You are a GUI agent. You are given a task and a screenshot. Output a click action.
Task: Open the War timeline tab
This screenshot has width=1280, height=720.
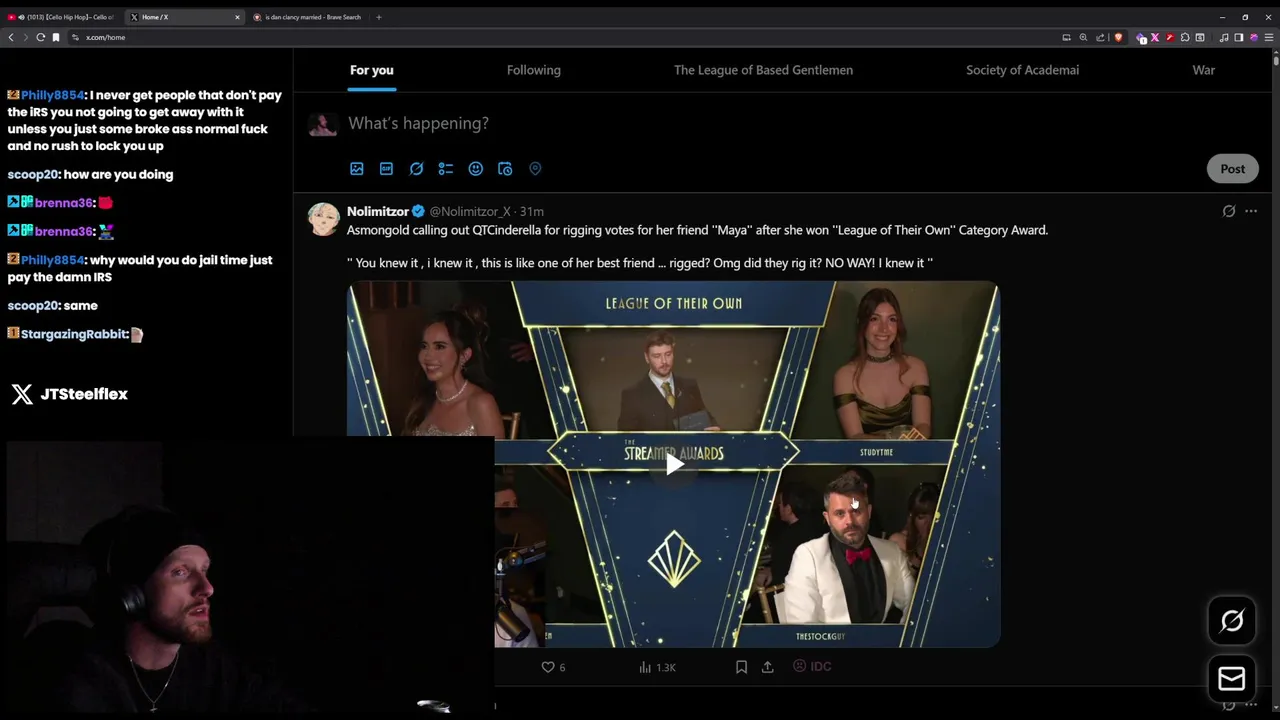(1204, 70)
